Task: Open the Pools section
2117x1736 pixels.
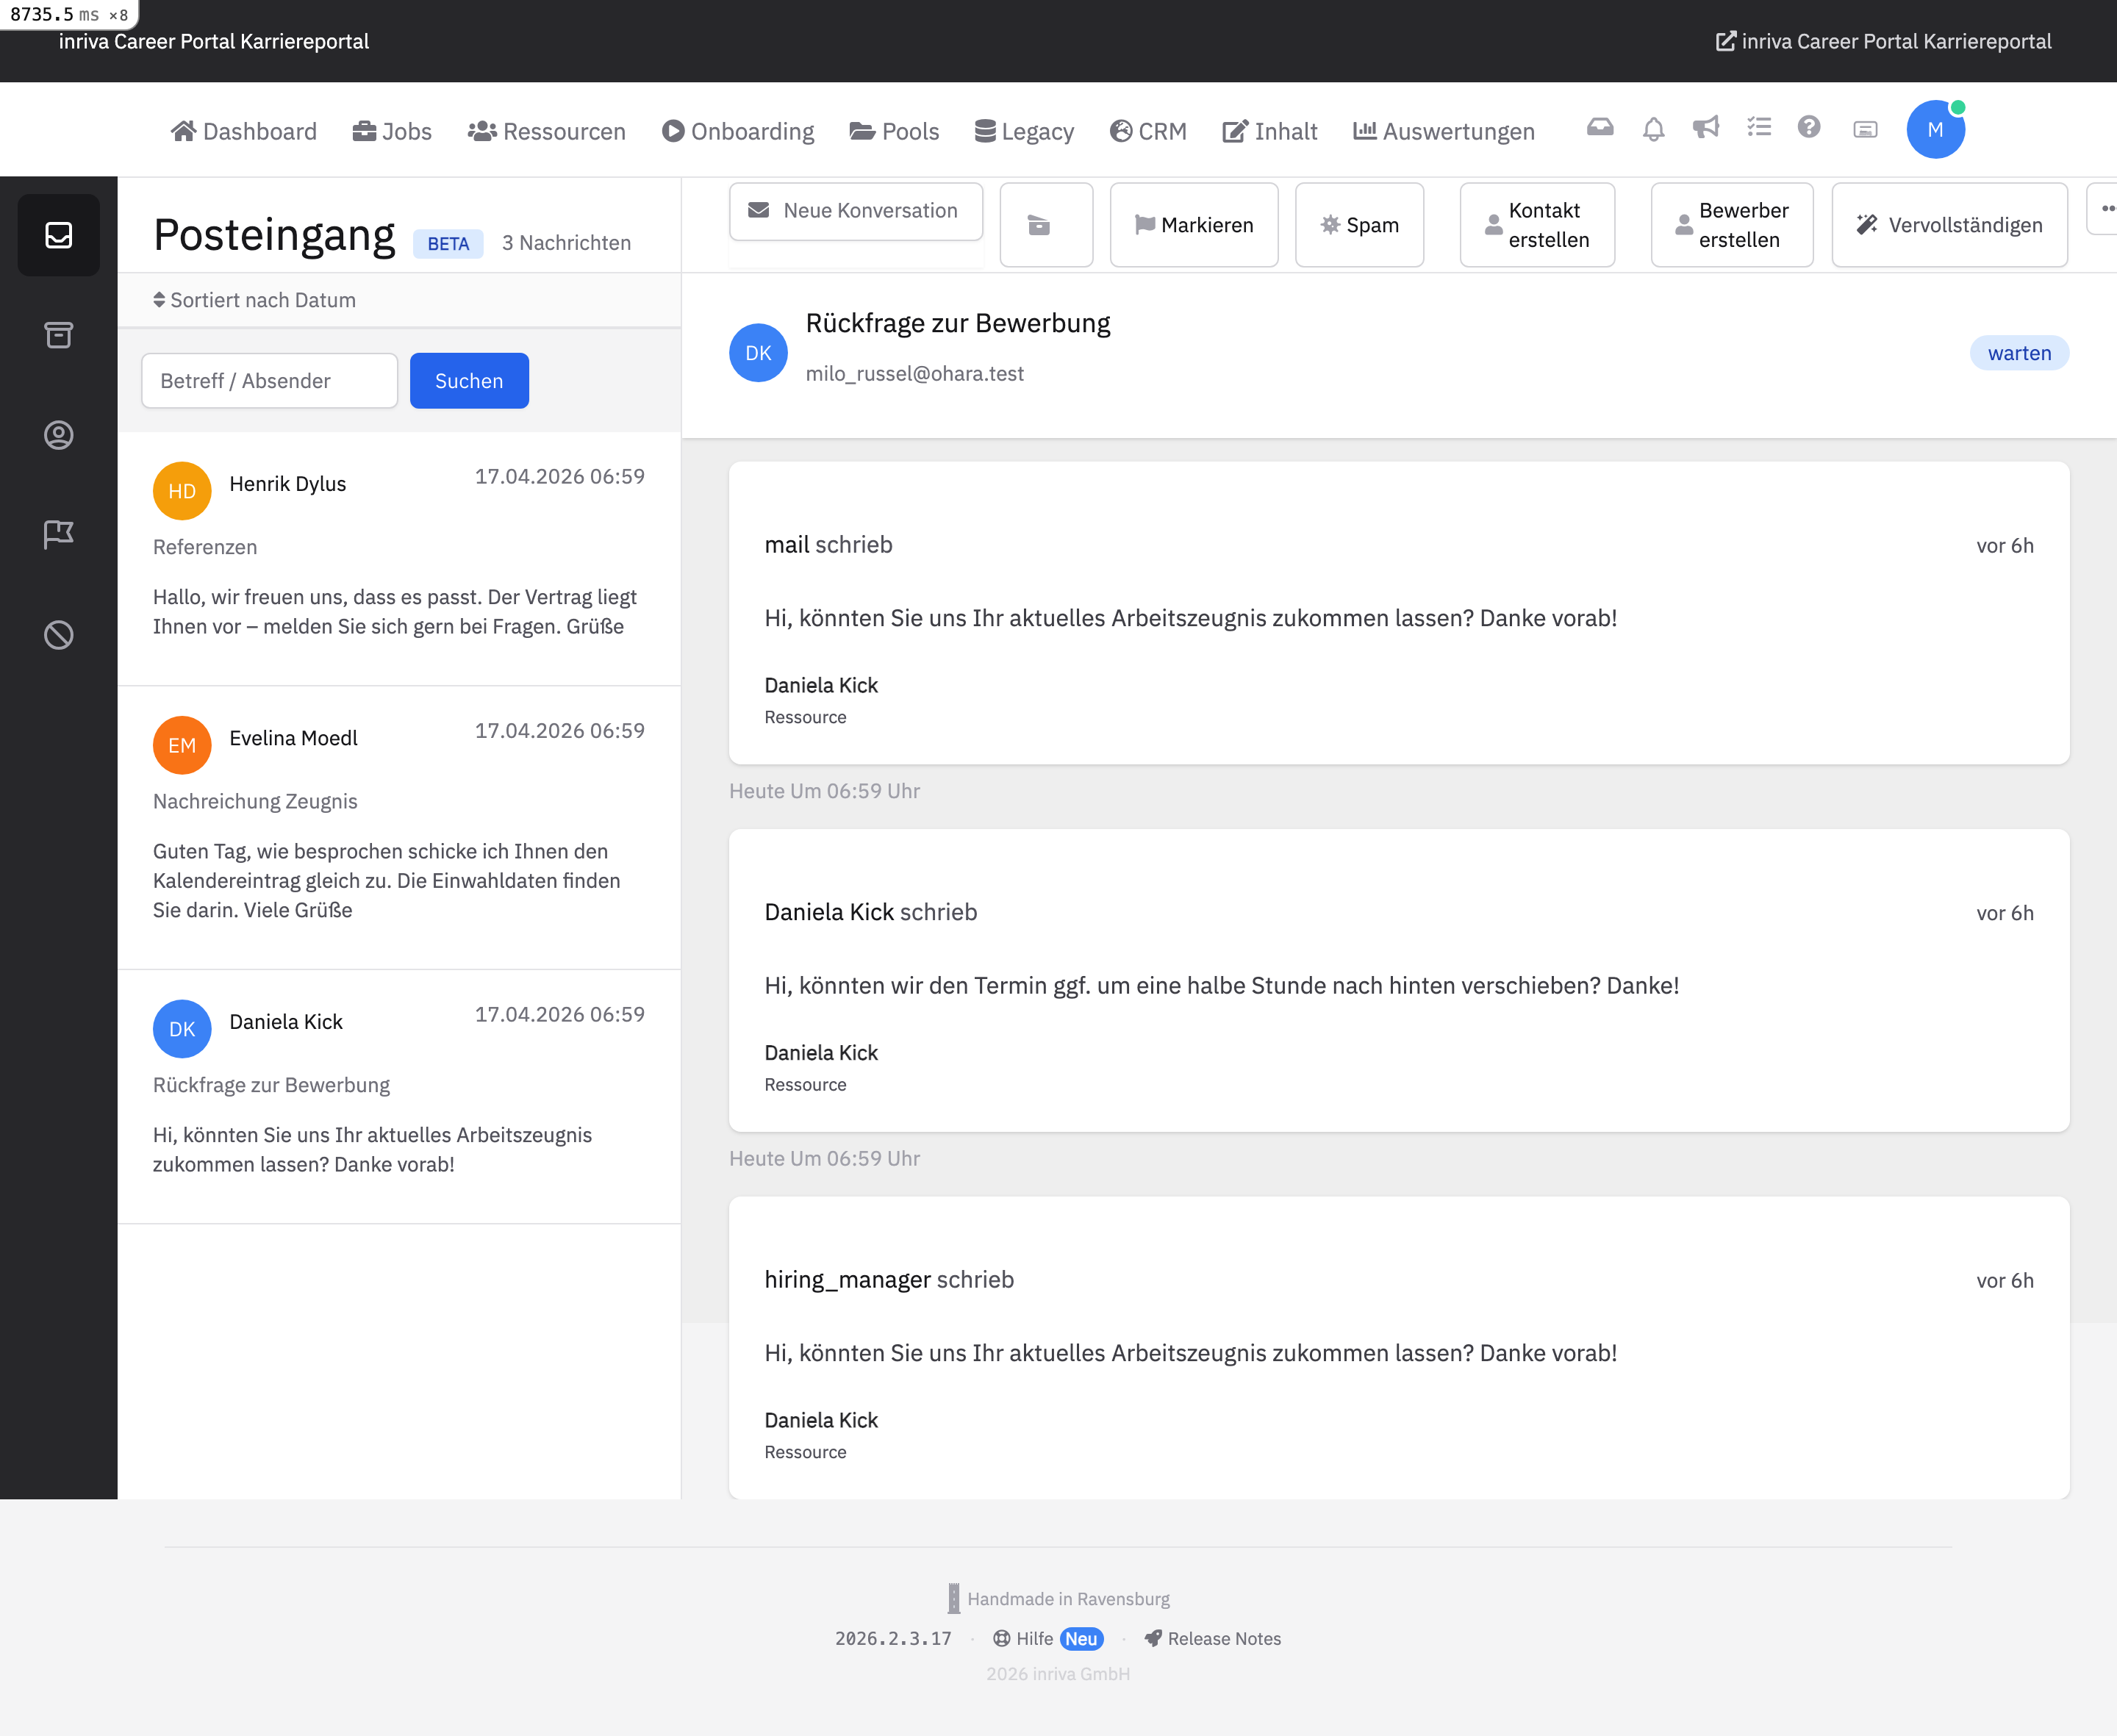Action: [894, 131]
